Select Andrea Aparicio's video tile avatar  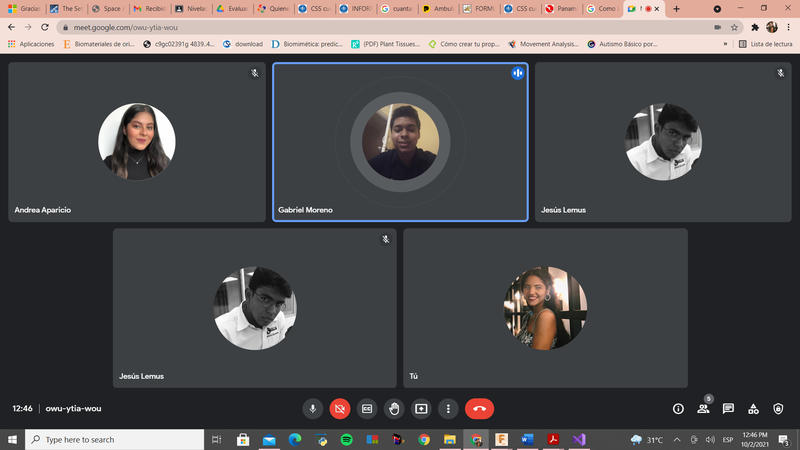[137, 142]
